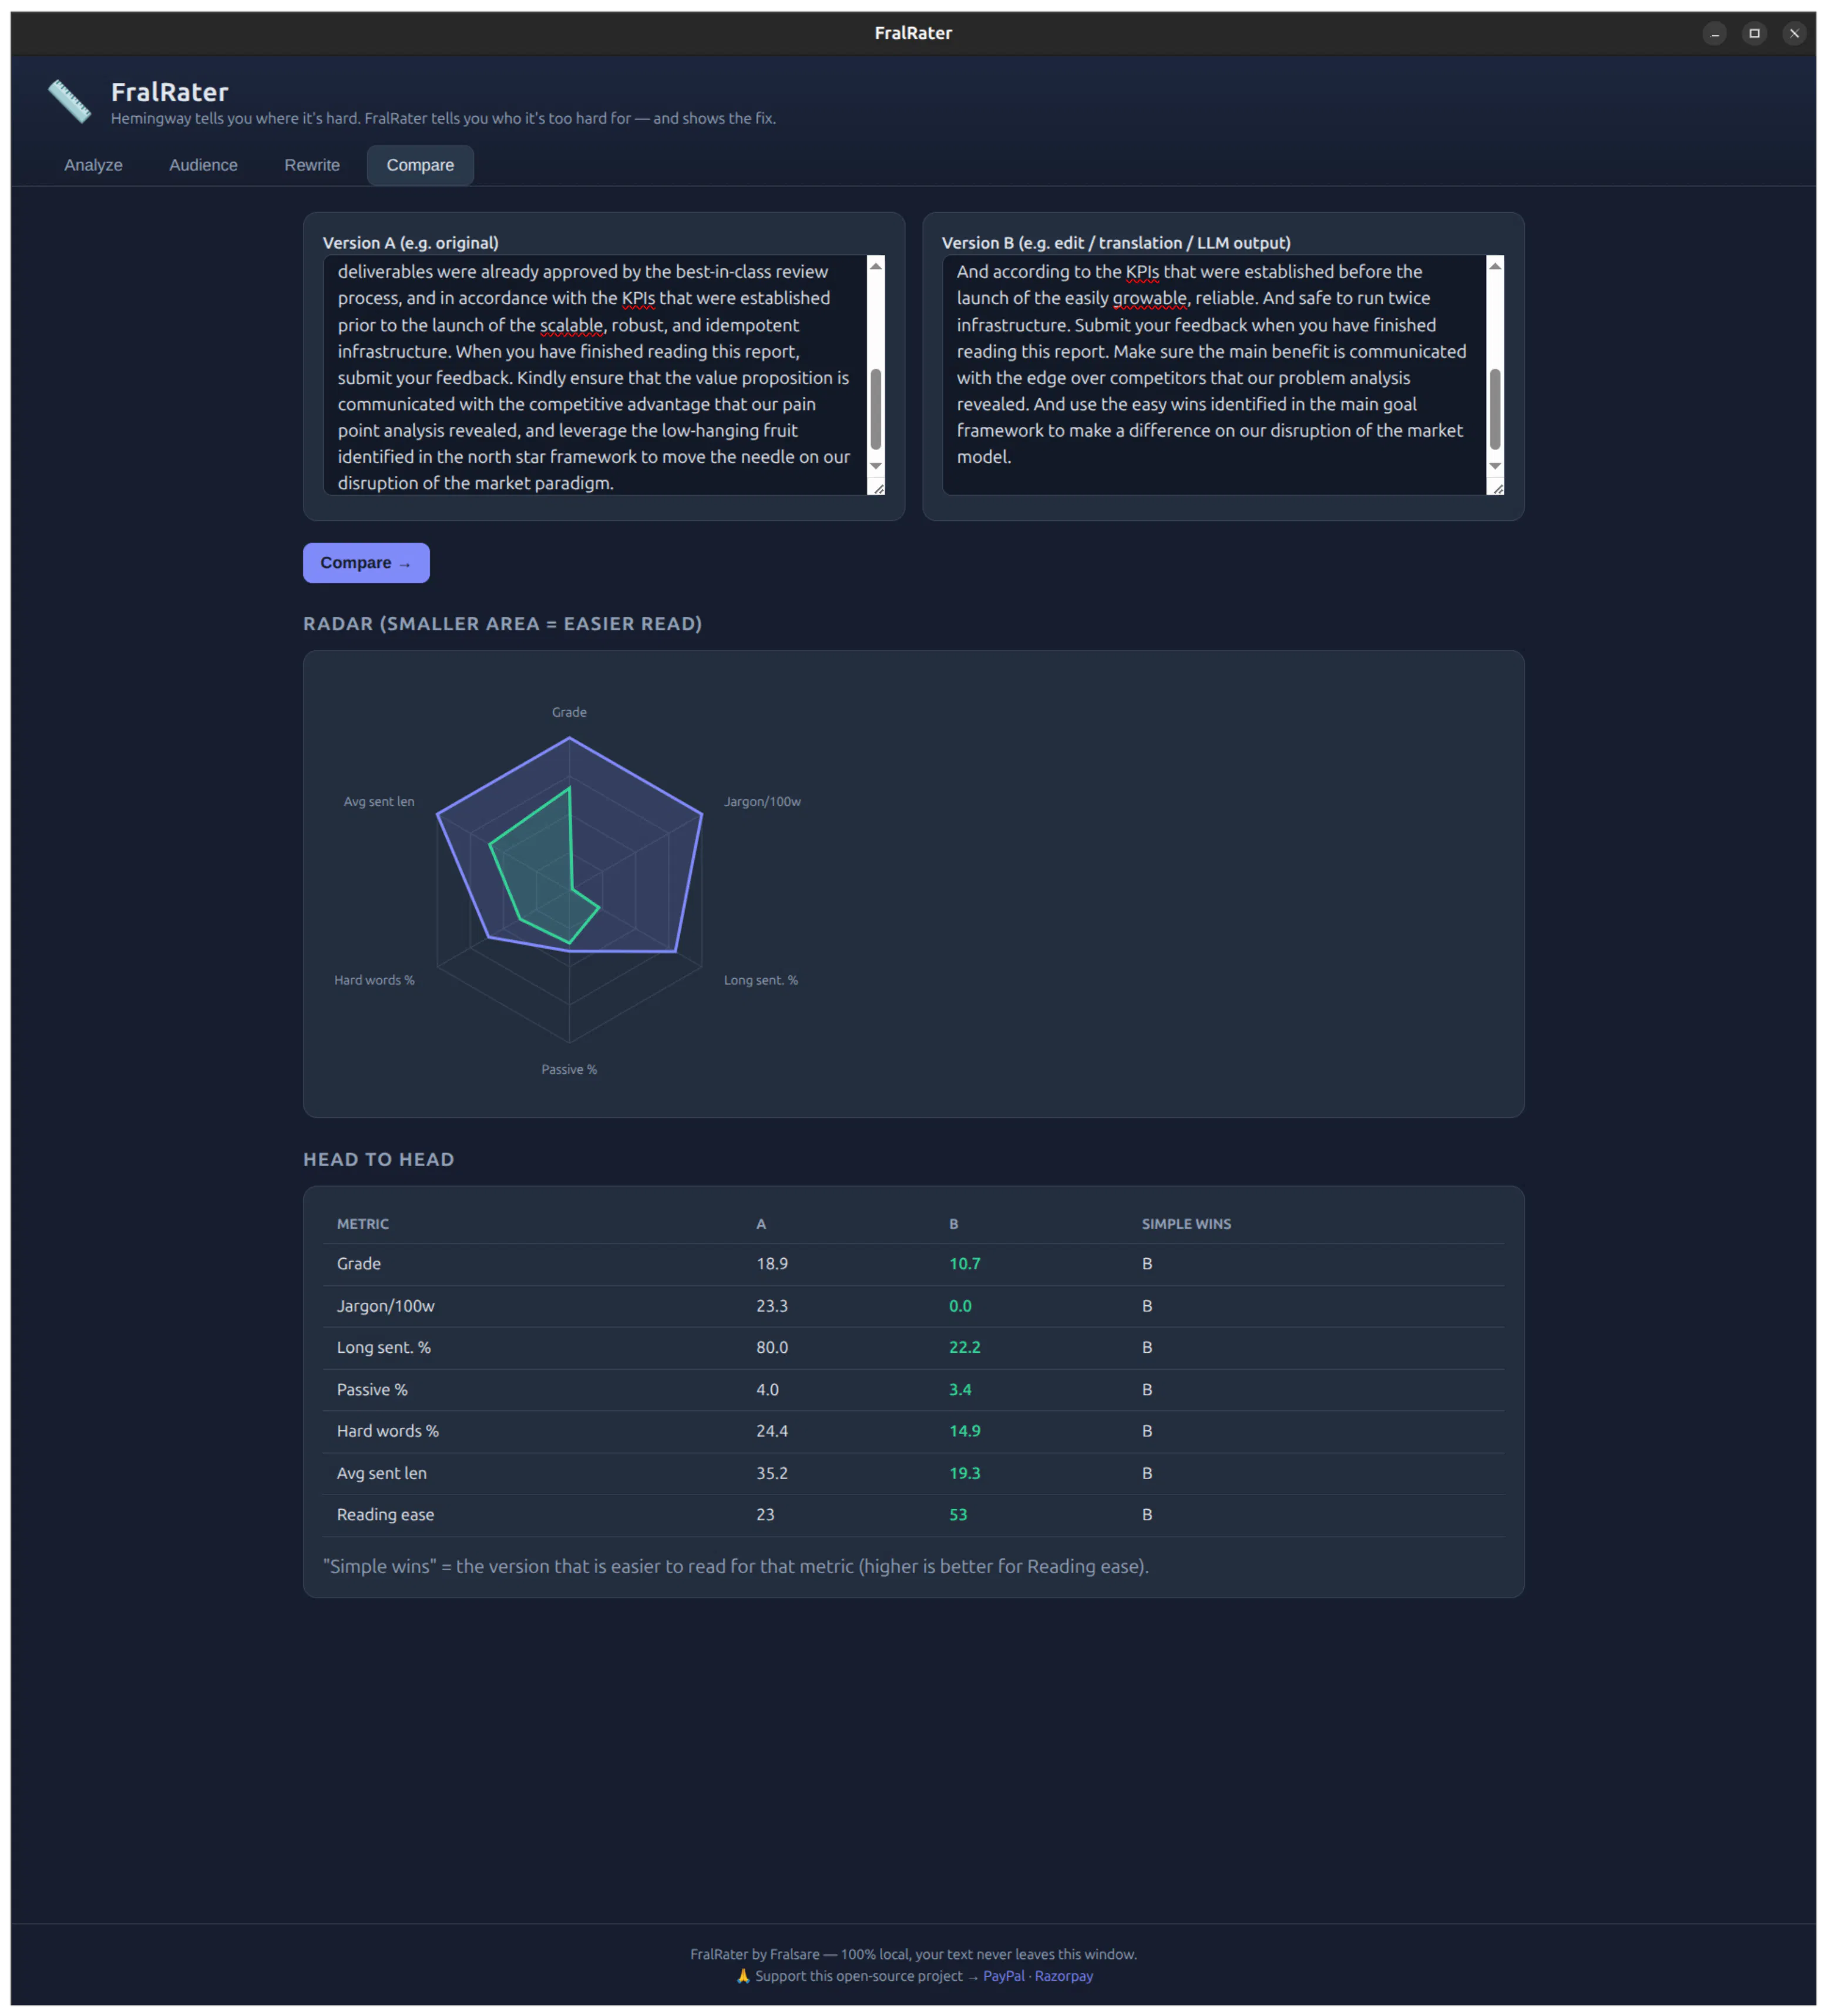
Task: Click Reading ease value 53
Action: click(958, 1514)
